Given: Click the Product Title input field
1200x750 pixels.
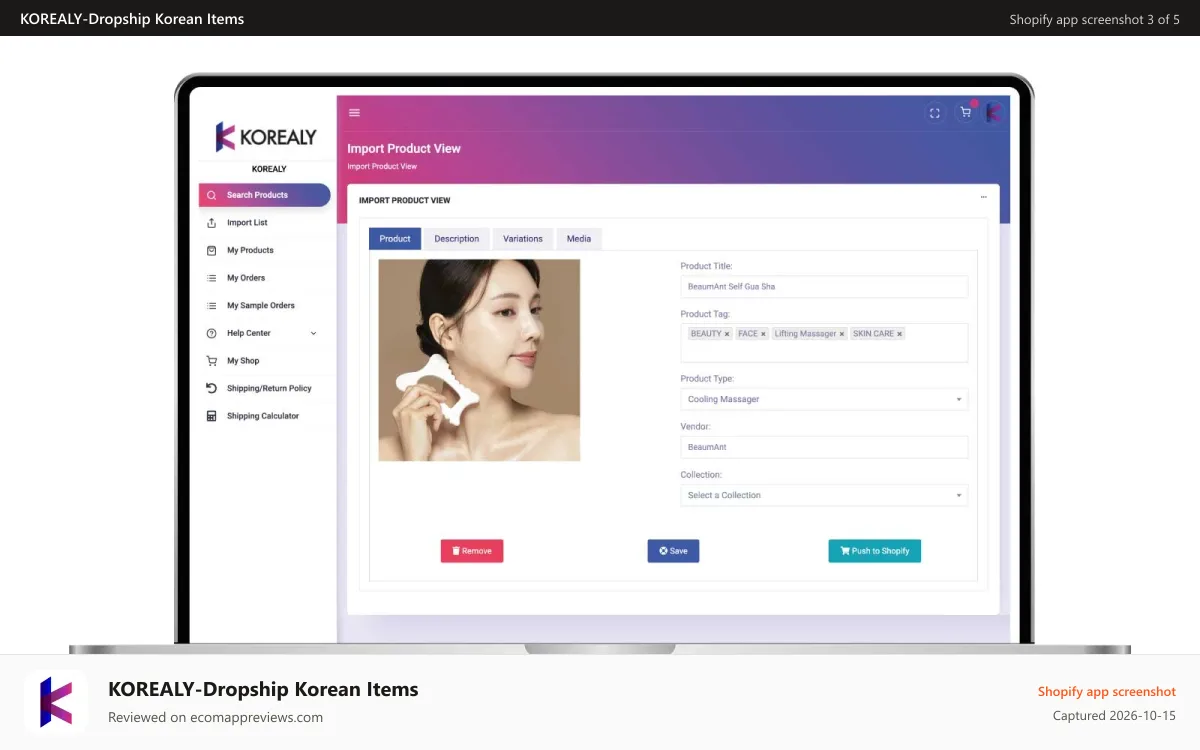Looking at the screenshot, I should click(x=824, y=287).
